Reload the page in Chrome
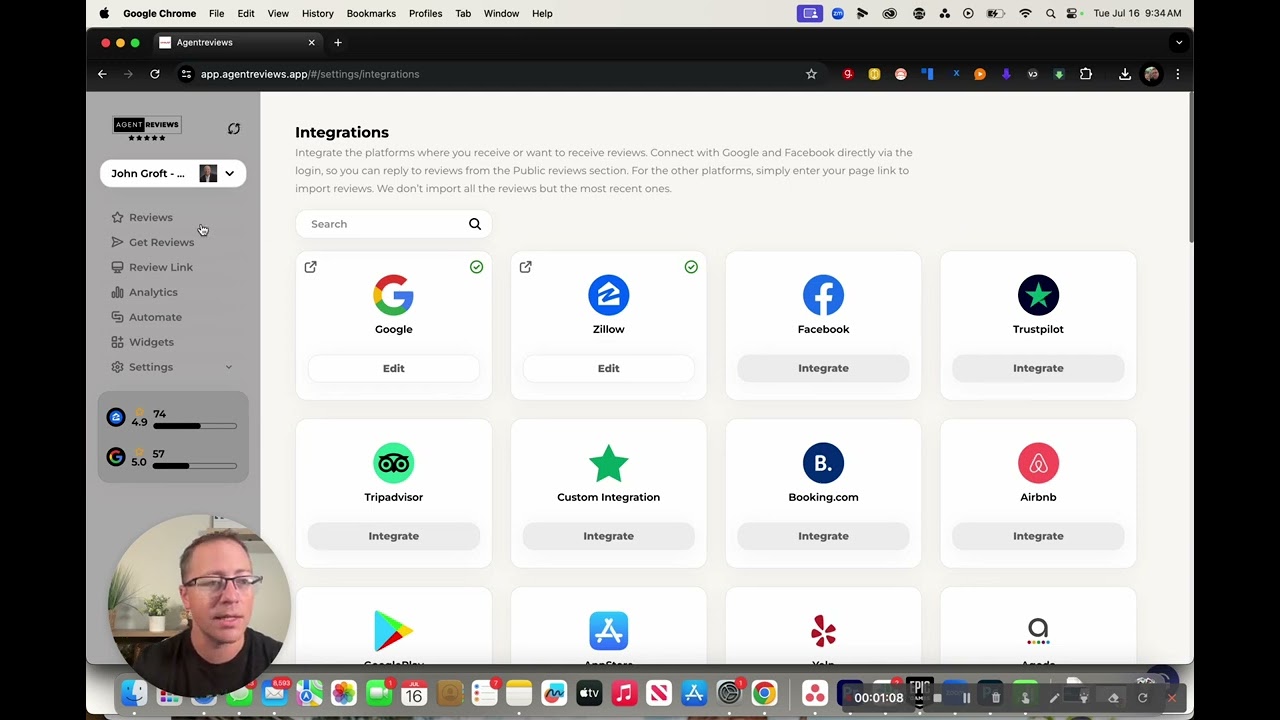Viewport: 1280px width, 720px height. [x=155, y=74]
